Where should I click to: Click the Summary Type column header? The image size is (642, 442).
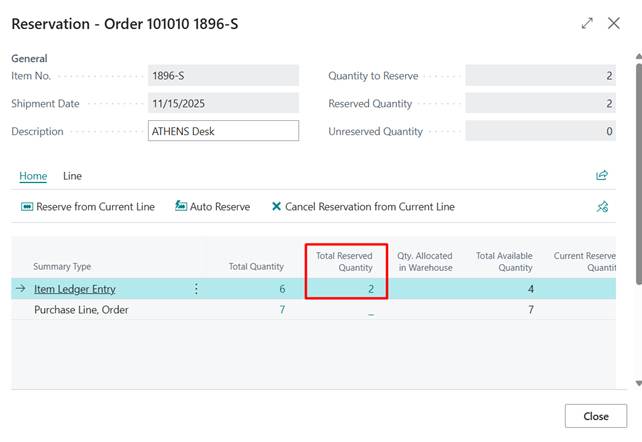(62, 267)
